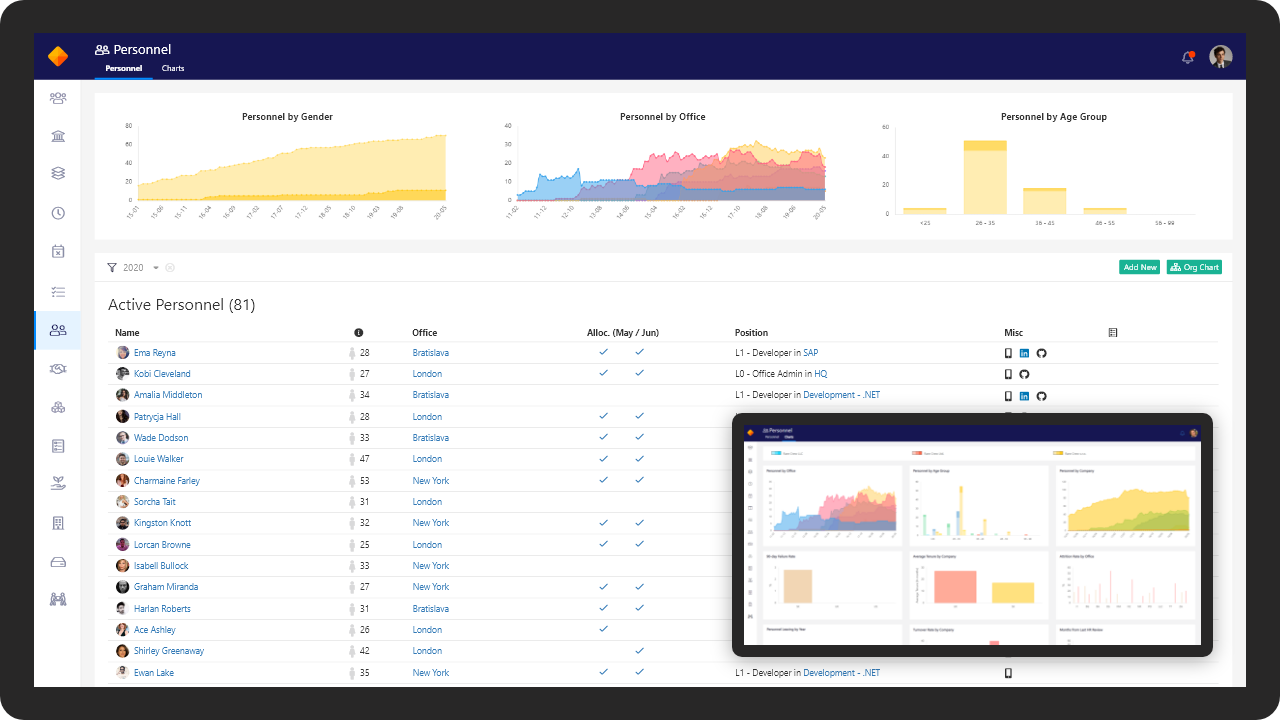The height and width of the screenshot is (720, 1280).
Task: Open Ema Reyna's GitHub profile icon
Action: click(x=1042, y=353)
